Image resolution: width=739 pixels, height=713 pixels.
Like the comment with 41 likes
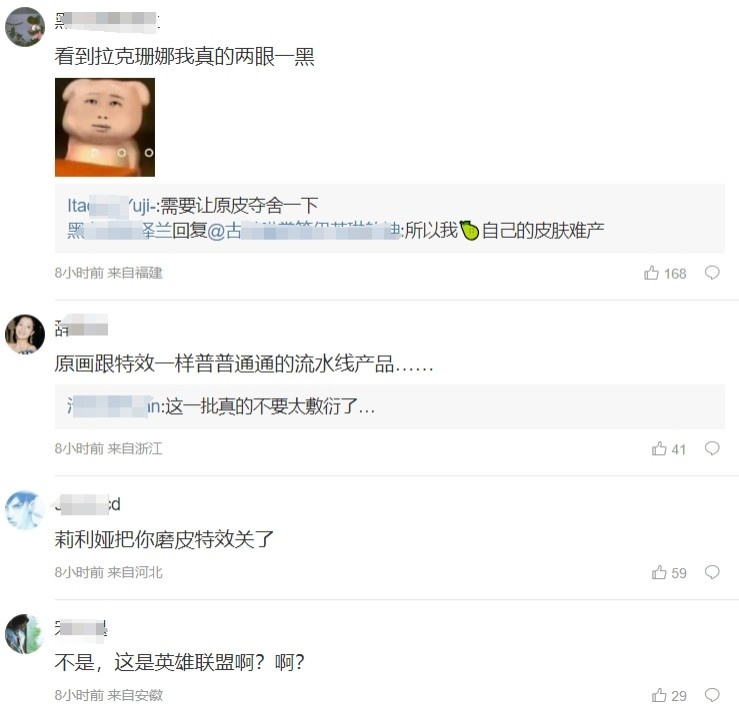click(668, 449)
